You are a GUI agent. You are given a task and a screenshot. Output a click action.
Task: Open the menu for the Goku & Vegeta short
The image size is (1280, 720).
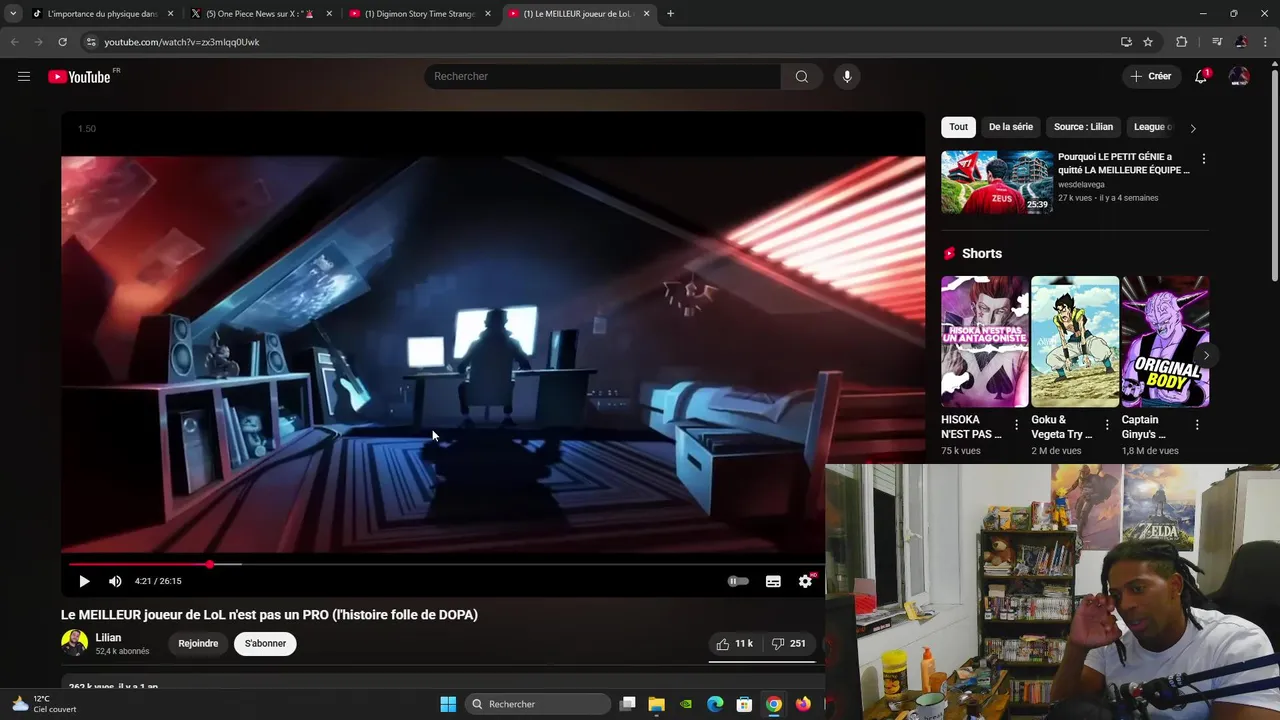coord(1107,425)
